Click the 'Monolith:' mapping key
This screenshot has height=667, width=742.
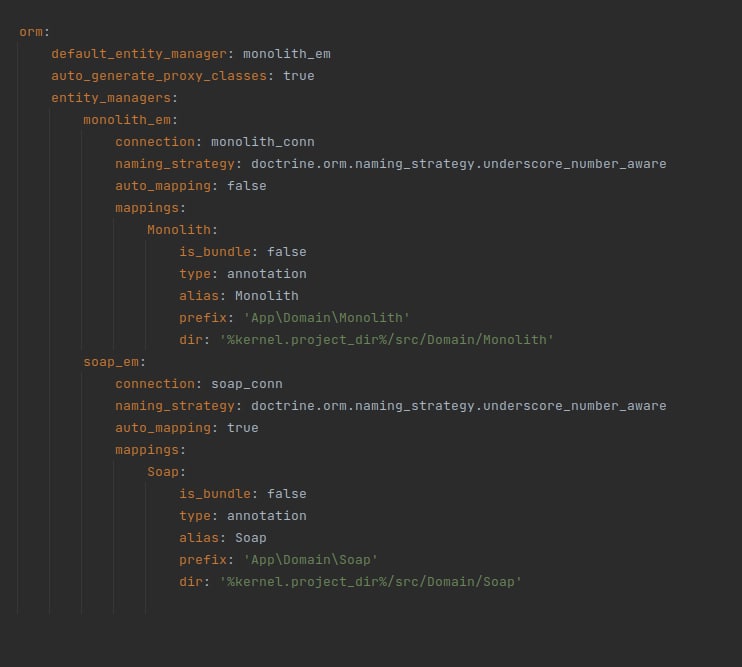(182, 230)
